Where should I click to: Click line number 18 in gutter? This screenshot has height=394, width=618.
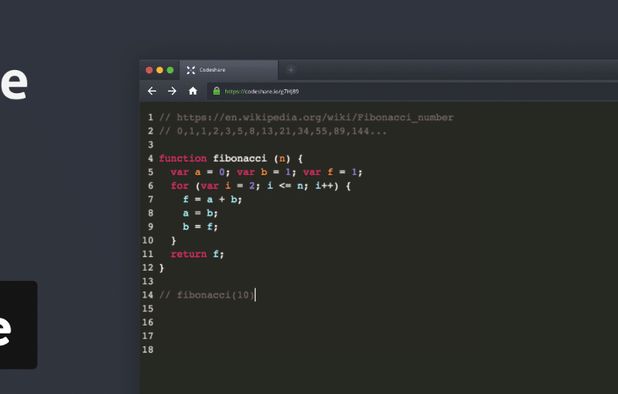tap(148, 349)
